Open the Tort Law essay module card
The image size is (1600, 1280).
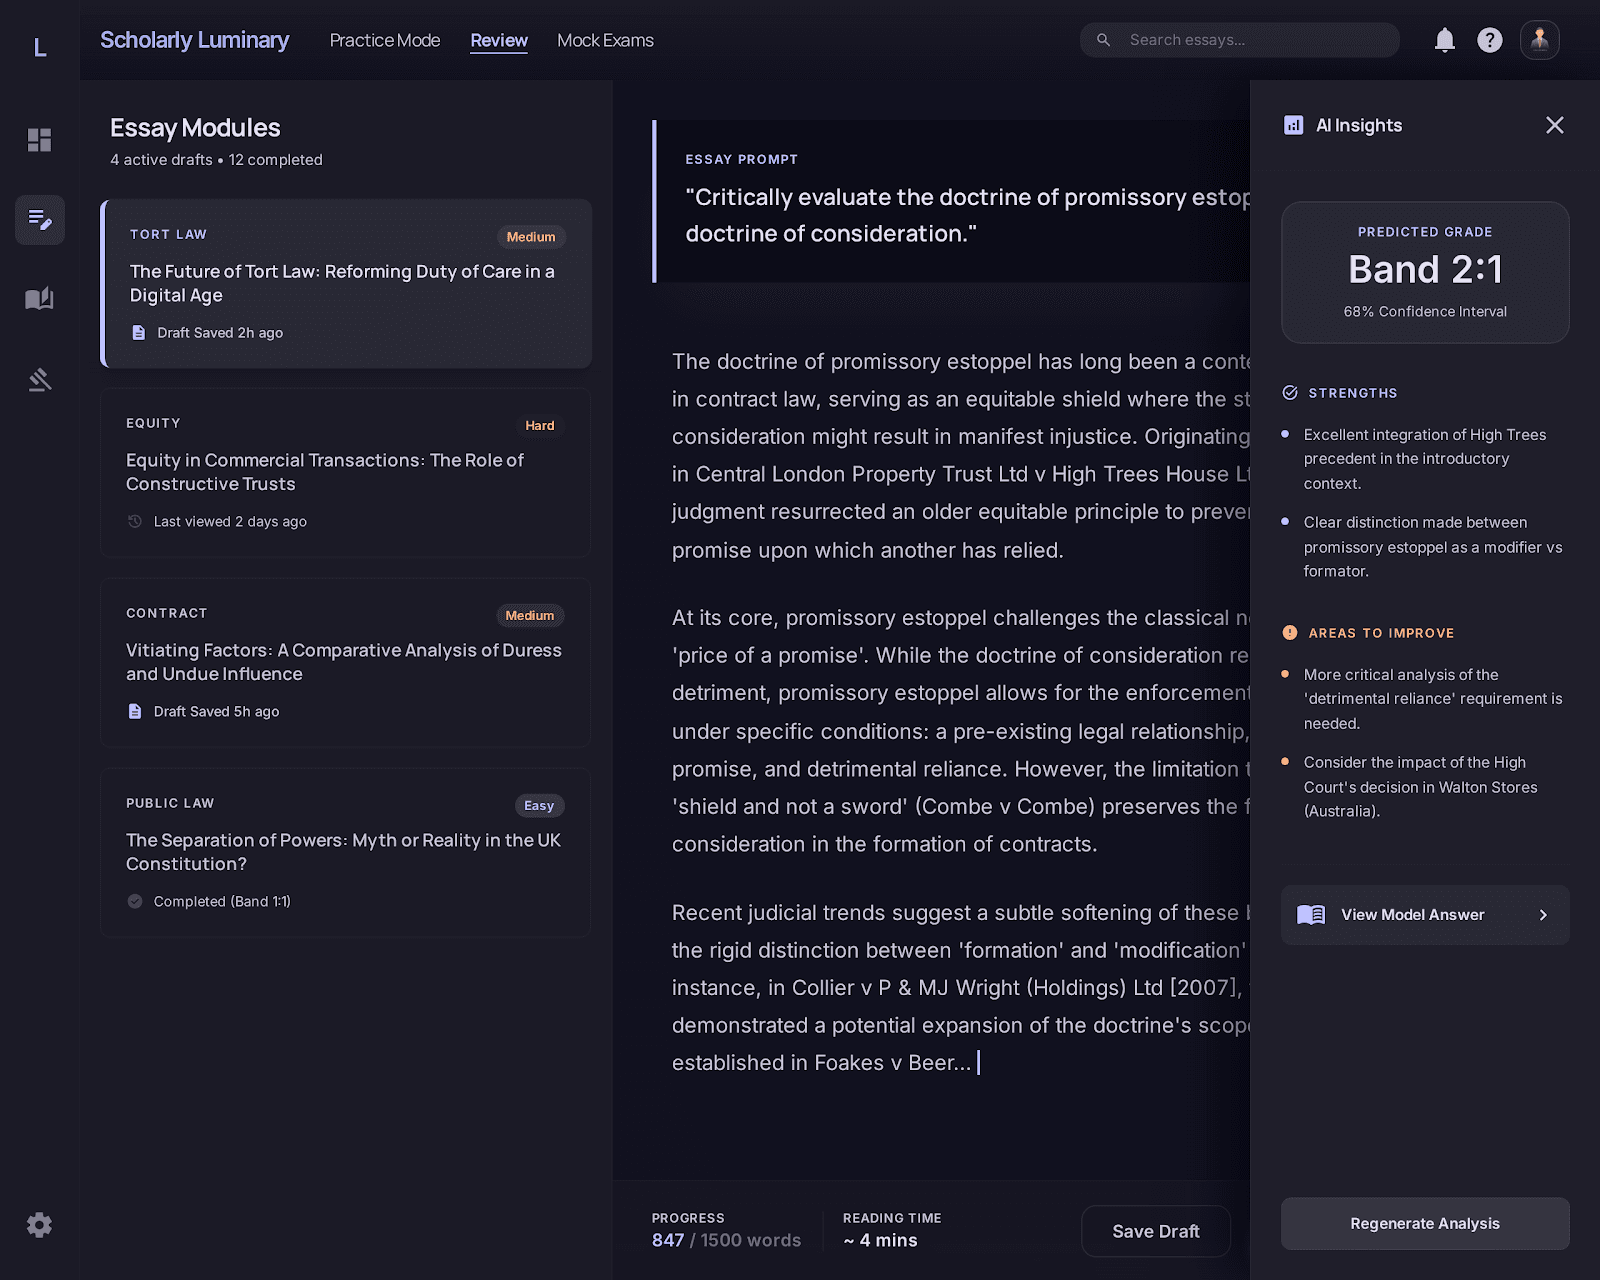[346, 283]
